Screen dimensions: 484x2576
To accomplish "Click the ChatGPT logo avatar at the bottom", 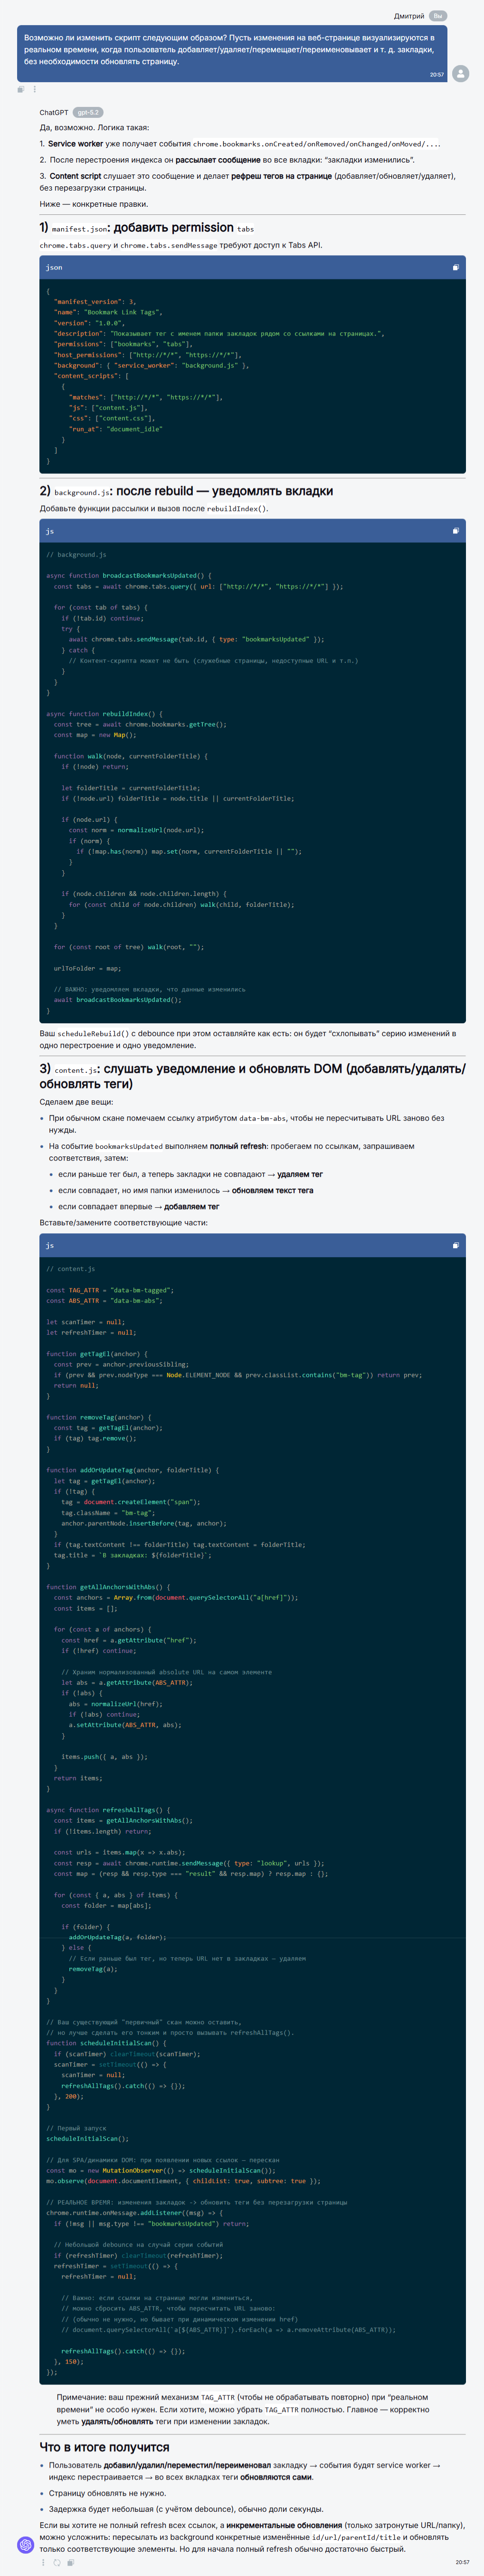I will pos(25,2545).
